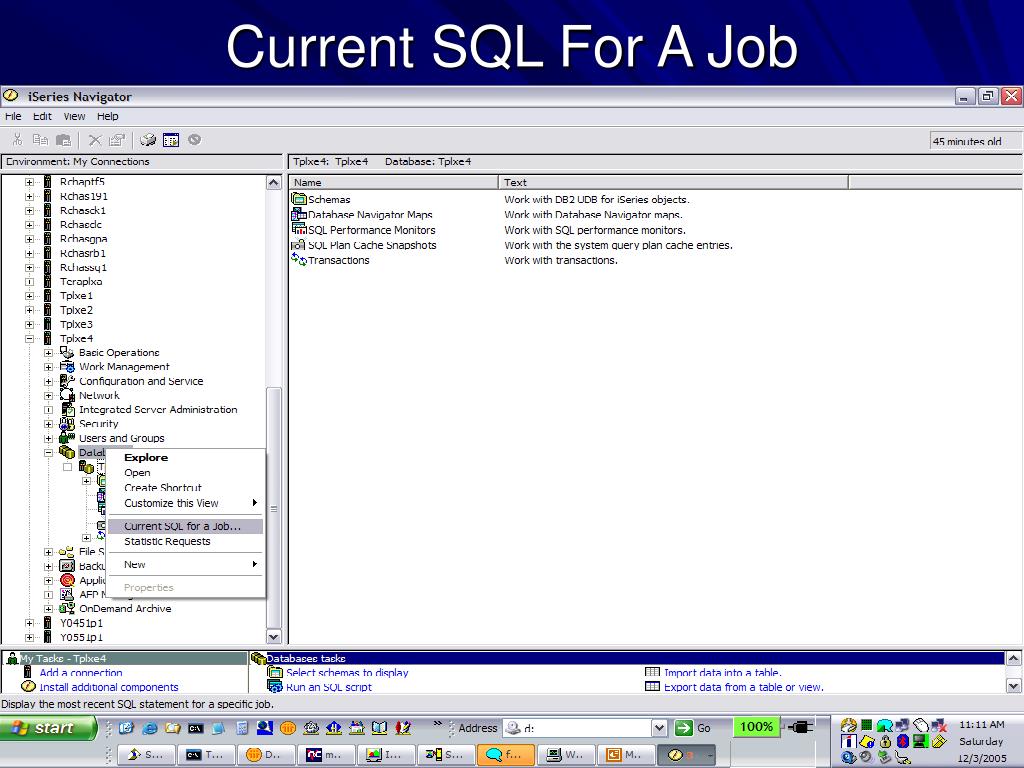Click Select schemas to display link
The height and width of the screenshot is (768, 1024).
pyautogui.click(x=347, y=673)
